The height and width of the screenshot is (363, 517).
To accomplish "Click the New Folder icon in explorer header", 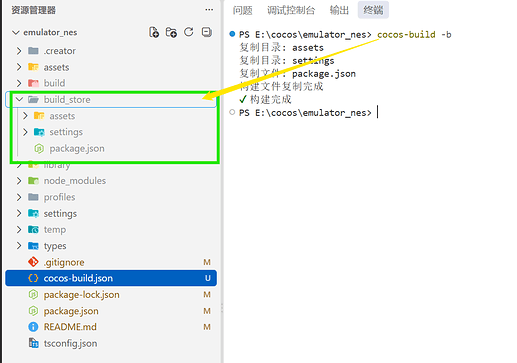I will [x=171, y=32].
